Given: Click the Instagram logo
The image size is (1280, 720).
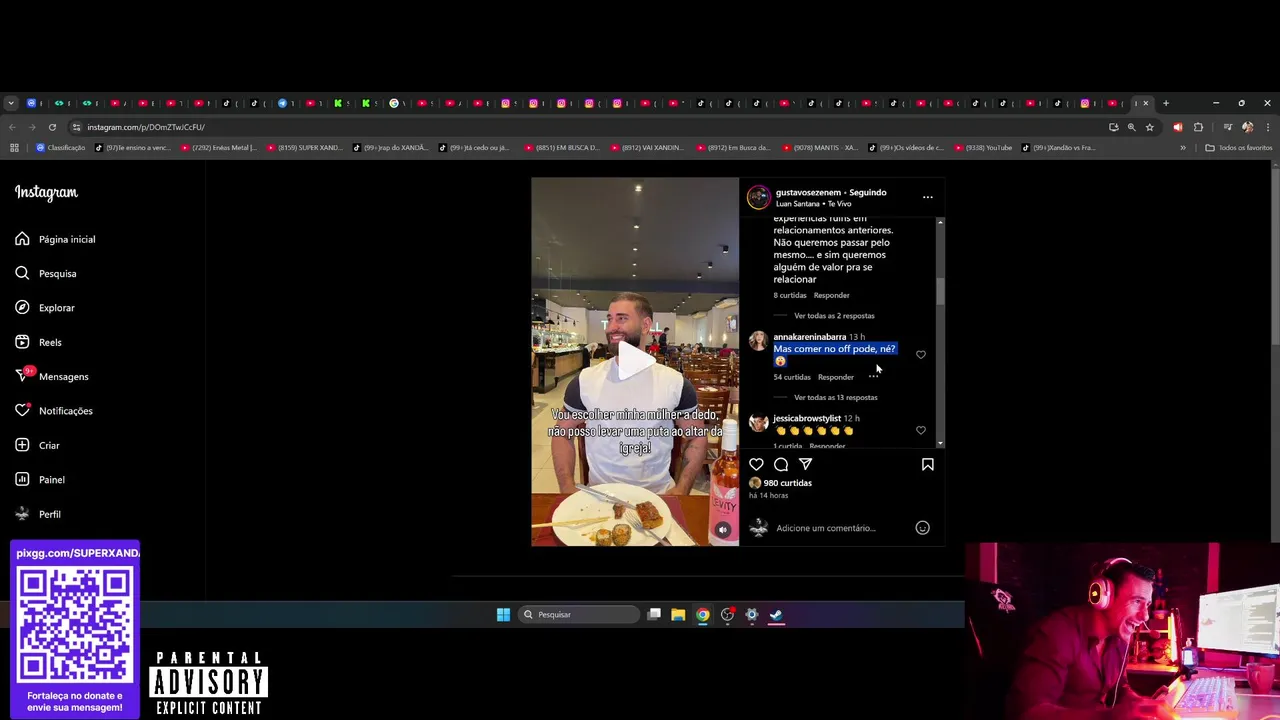Looking at the screenshot, I should point(46,192).
